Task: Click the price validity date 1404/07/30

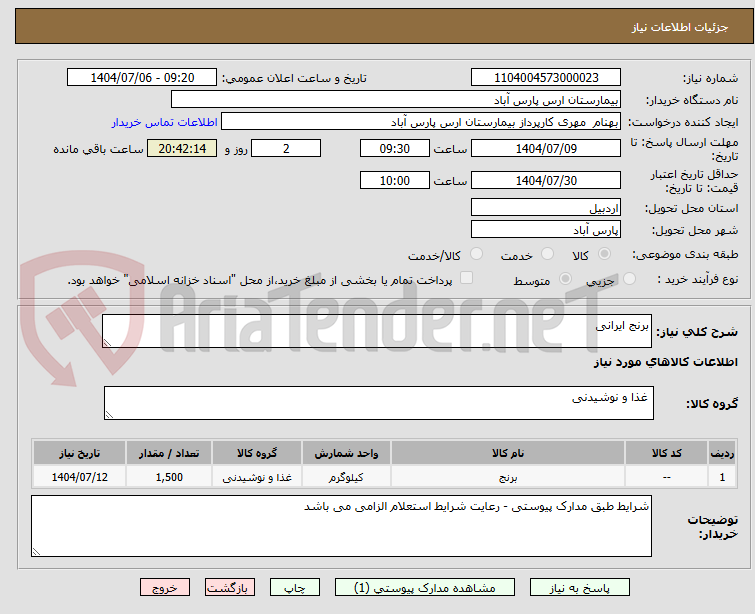Action: [x=546, y=181]
